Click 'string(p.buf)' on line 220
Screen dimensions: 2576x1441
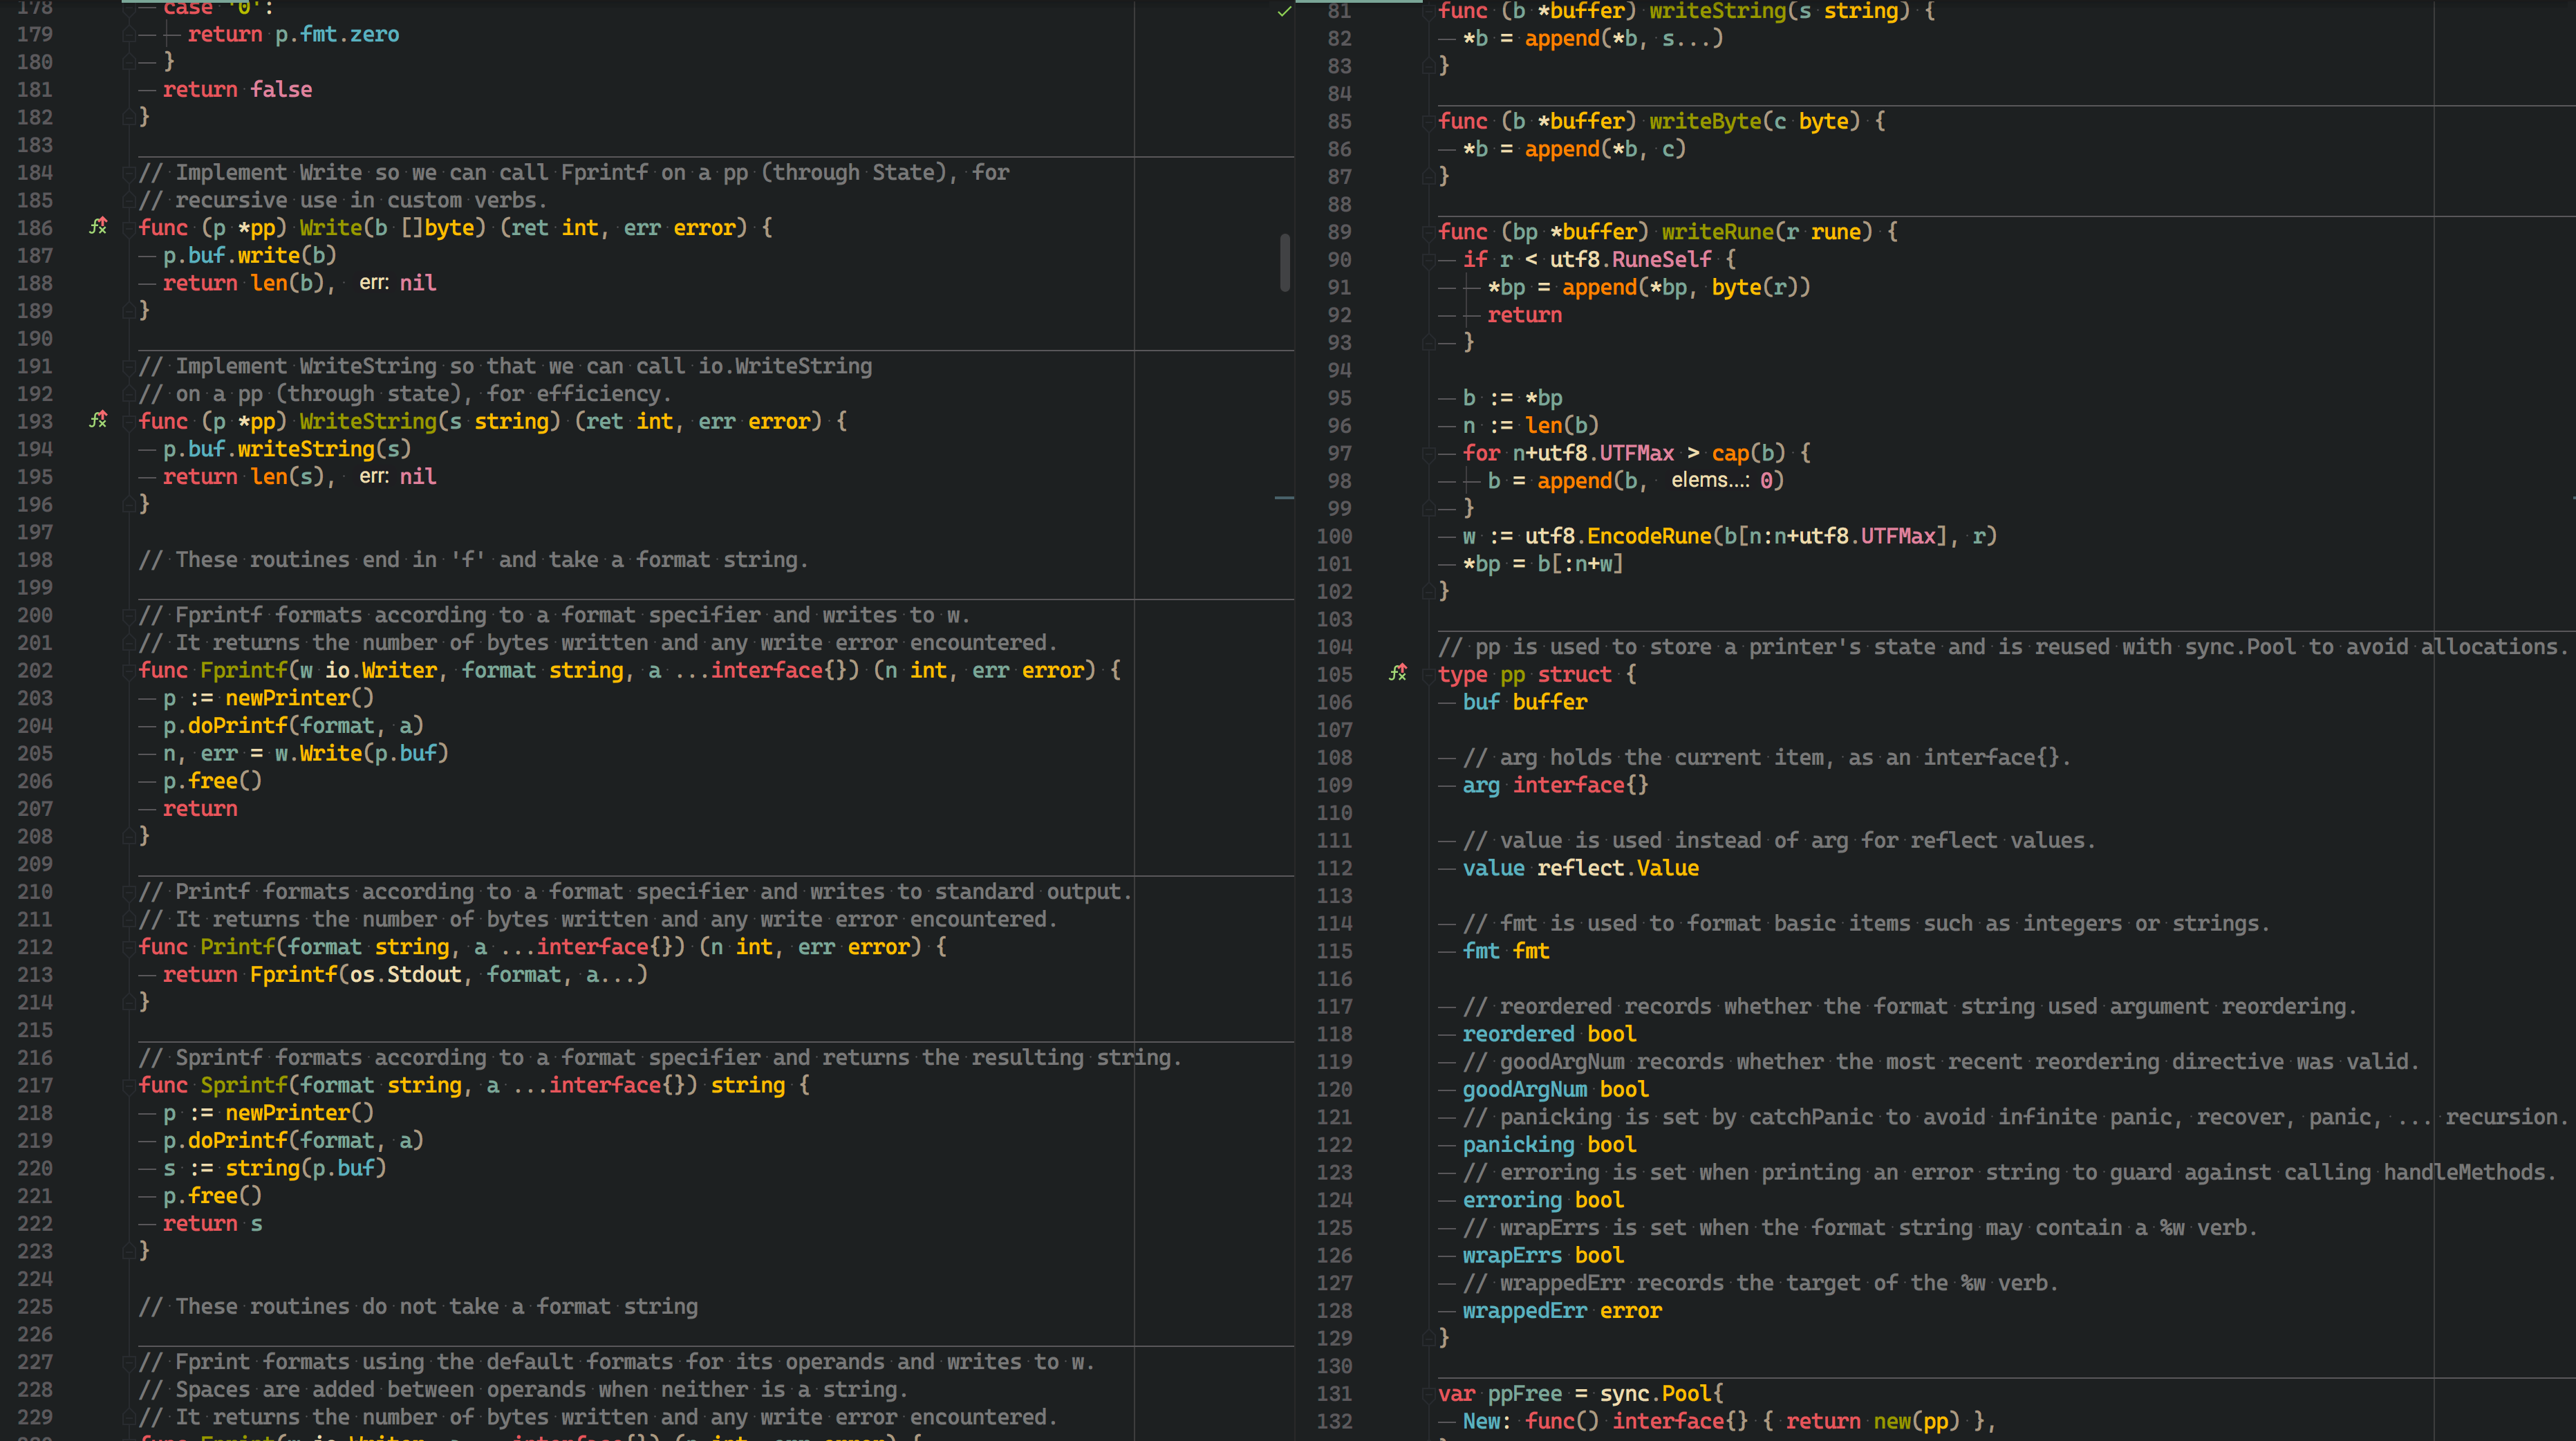(305, 1168)
